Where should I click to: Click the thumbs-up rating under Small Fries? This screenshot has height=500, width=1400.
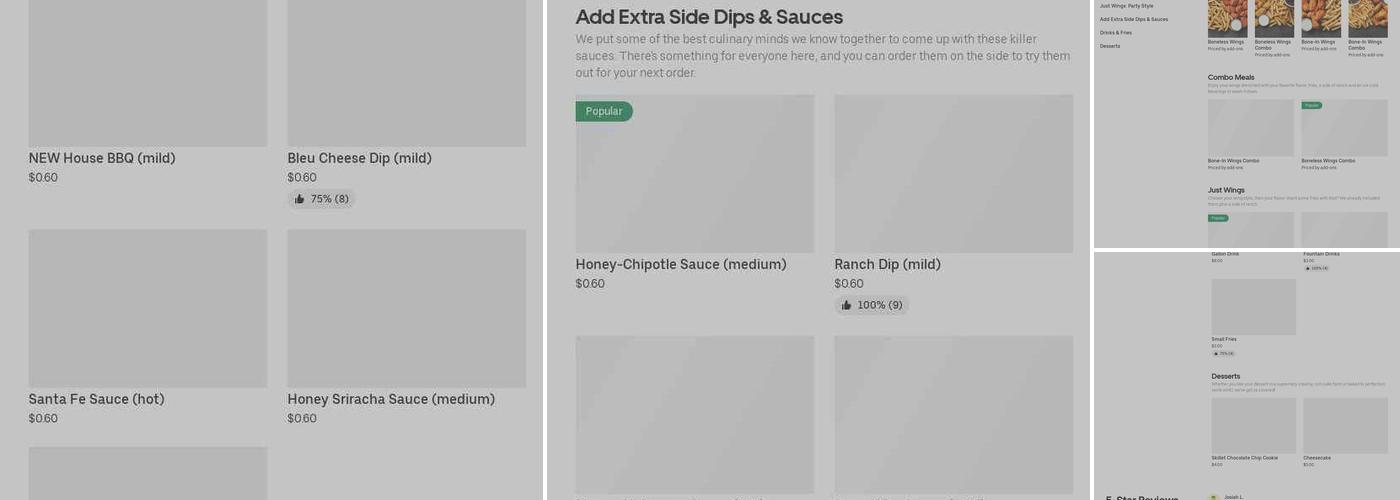coord(1223,353)
